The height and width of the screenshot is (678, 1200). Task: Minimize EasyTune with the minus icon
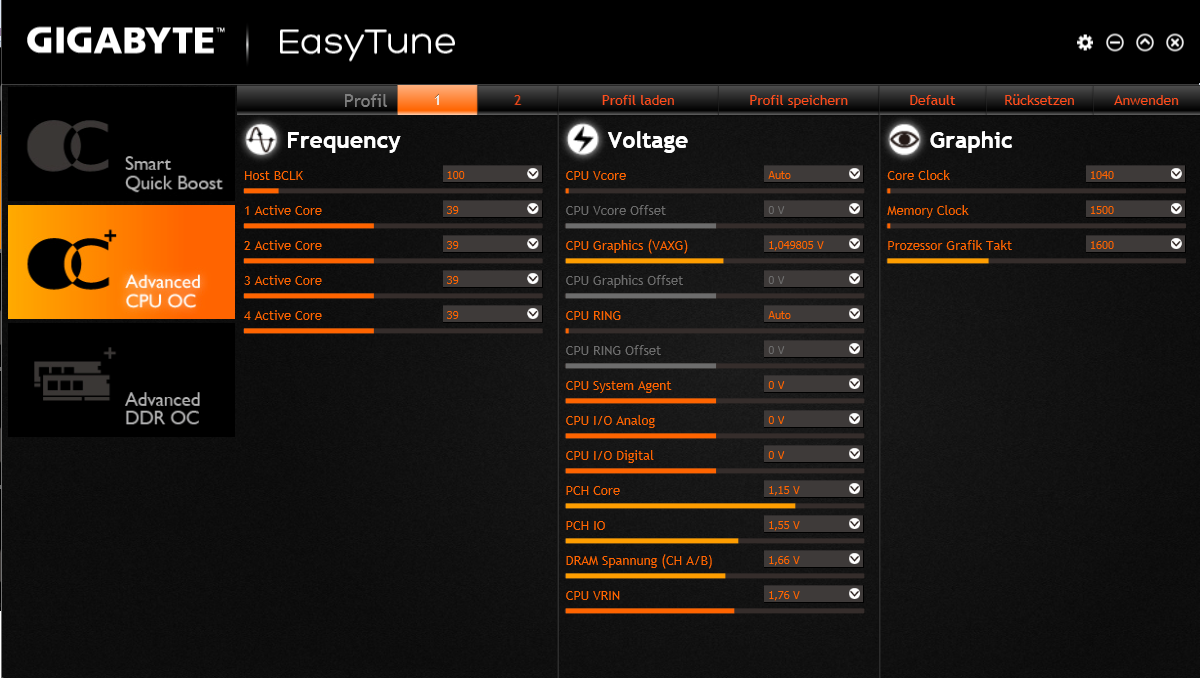click(x=1115, y=43)
